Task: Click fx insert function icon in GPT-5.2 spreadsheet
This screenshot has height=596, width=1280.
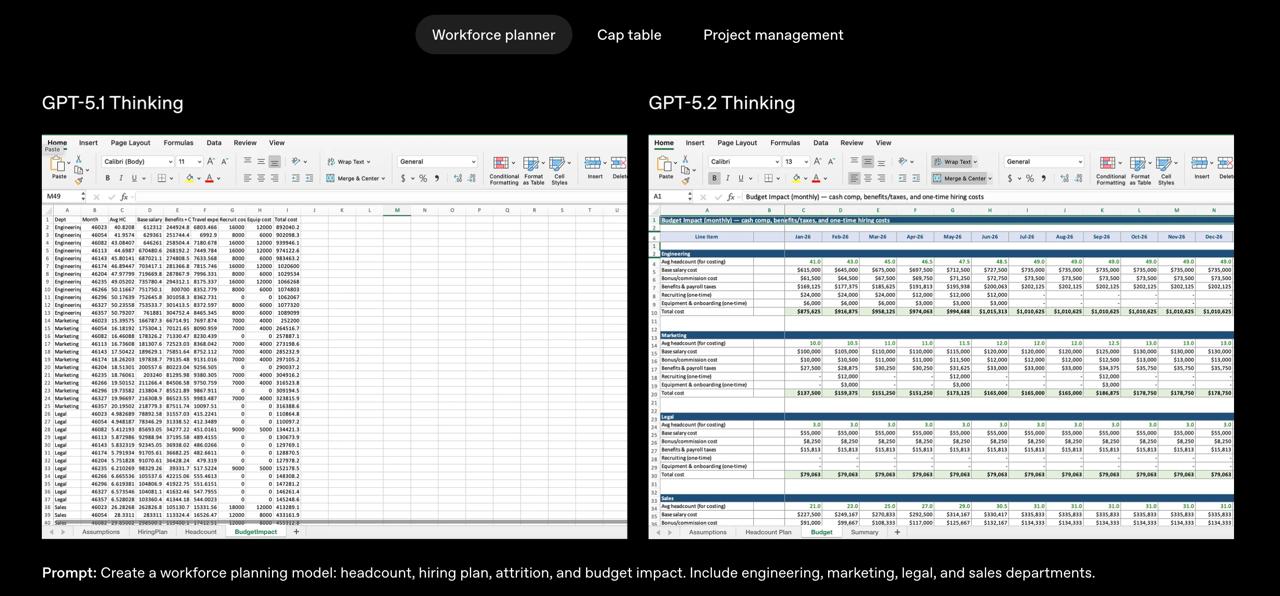Action: 731,197
